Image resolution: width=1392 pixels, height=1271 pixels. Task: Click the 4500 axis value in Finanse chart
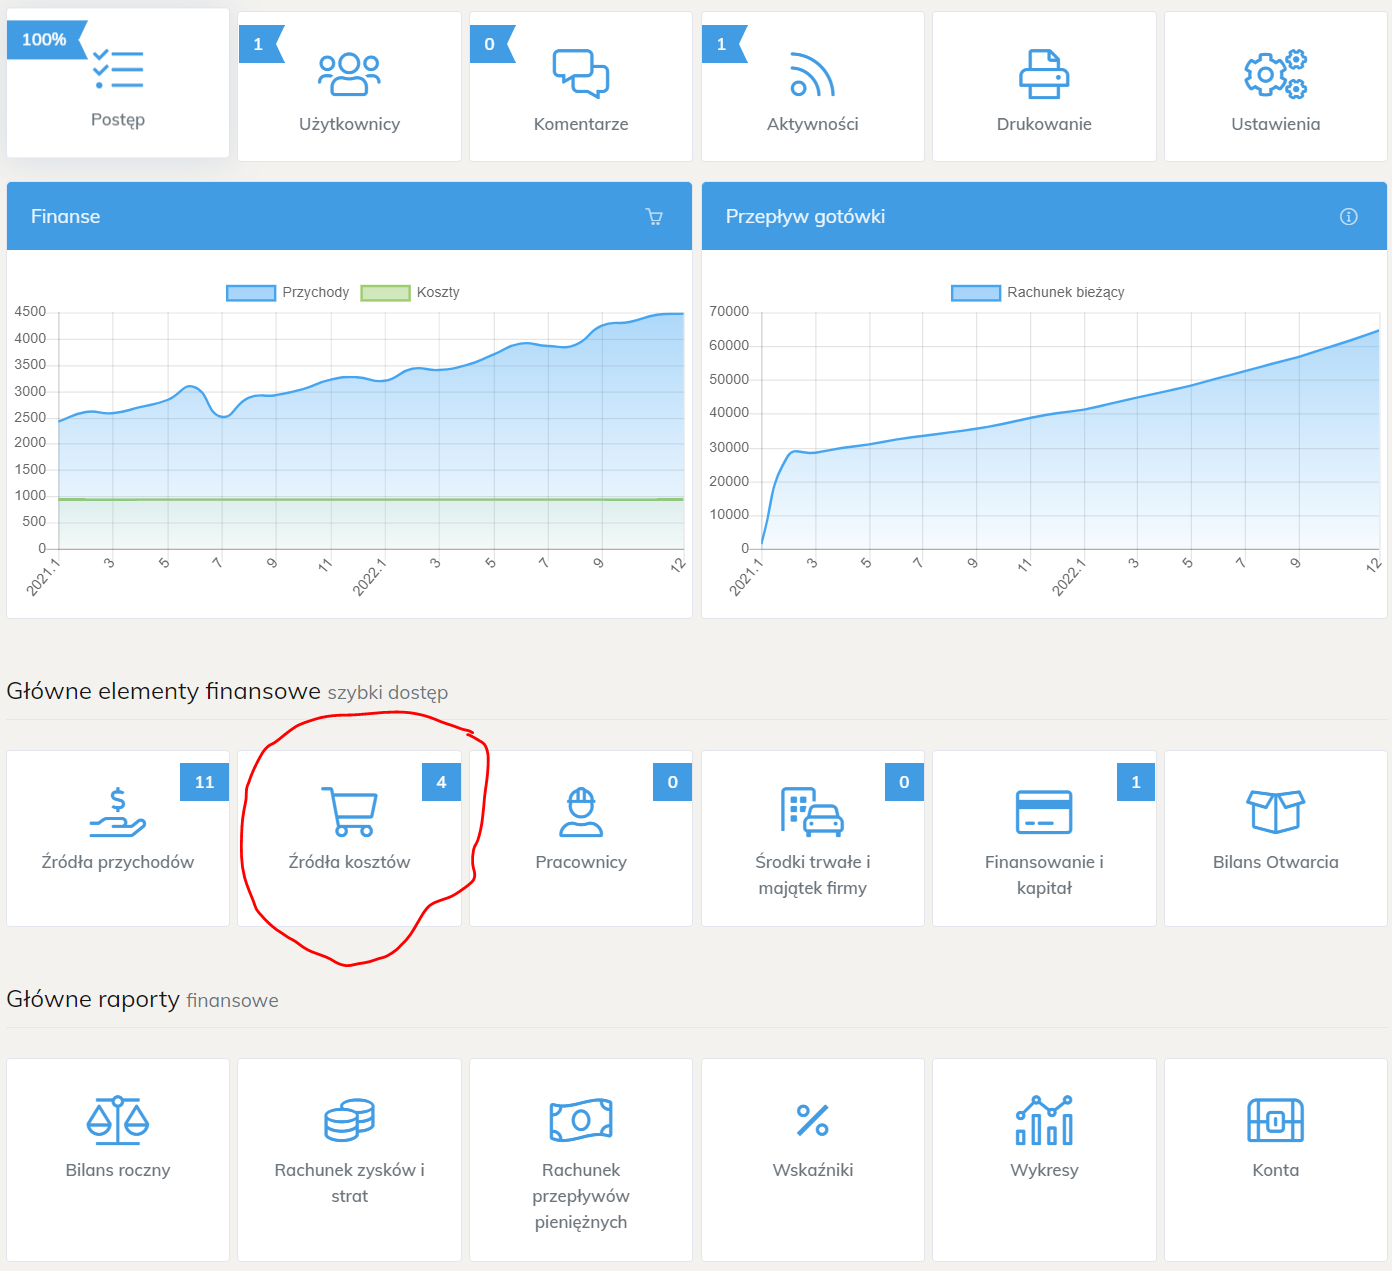(30, 311)
